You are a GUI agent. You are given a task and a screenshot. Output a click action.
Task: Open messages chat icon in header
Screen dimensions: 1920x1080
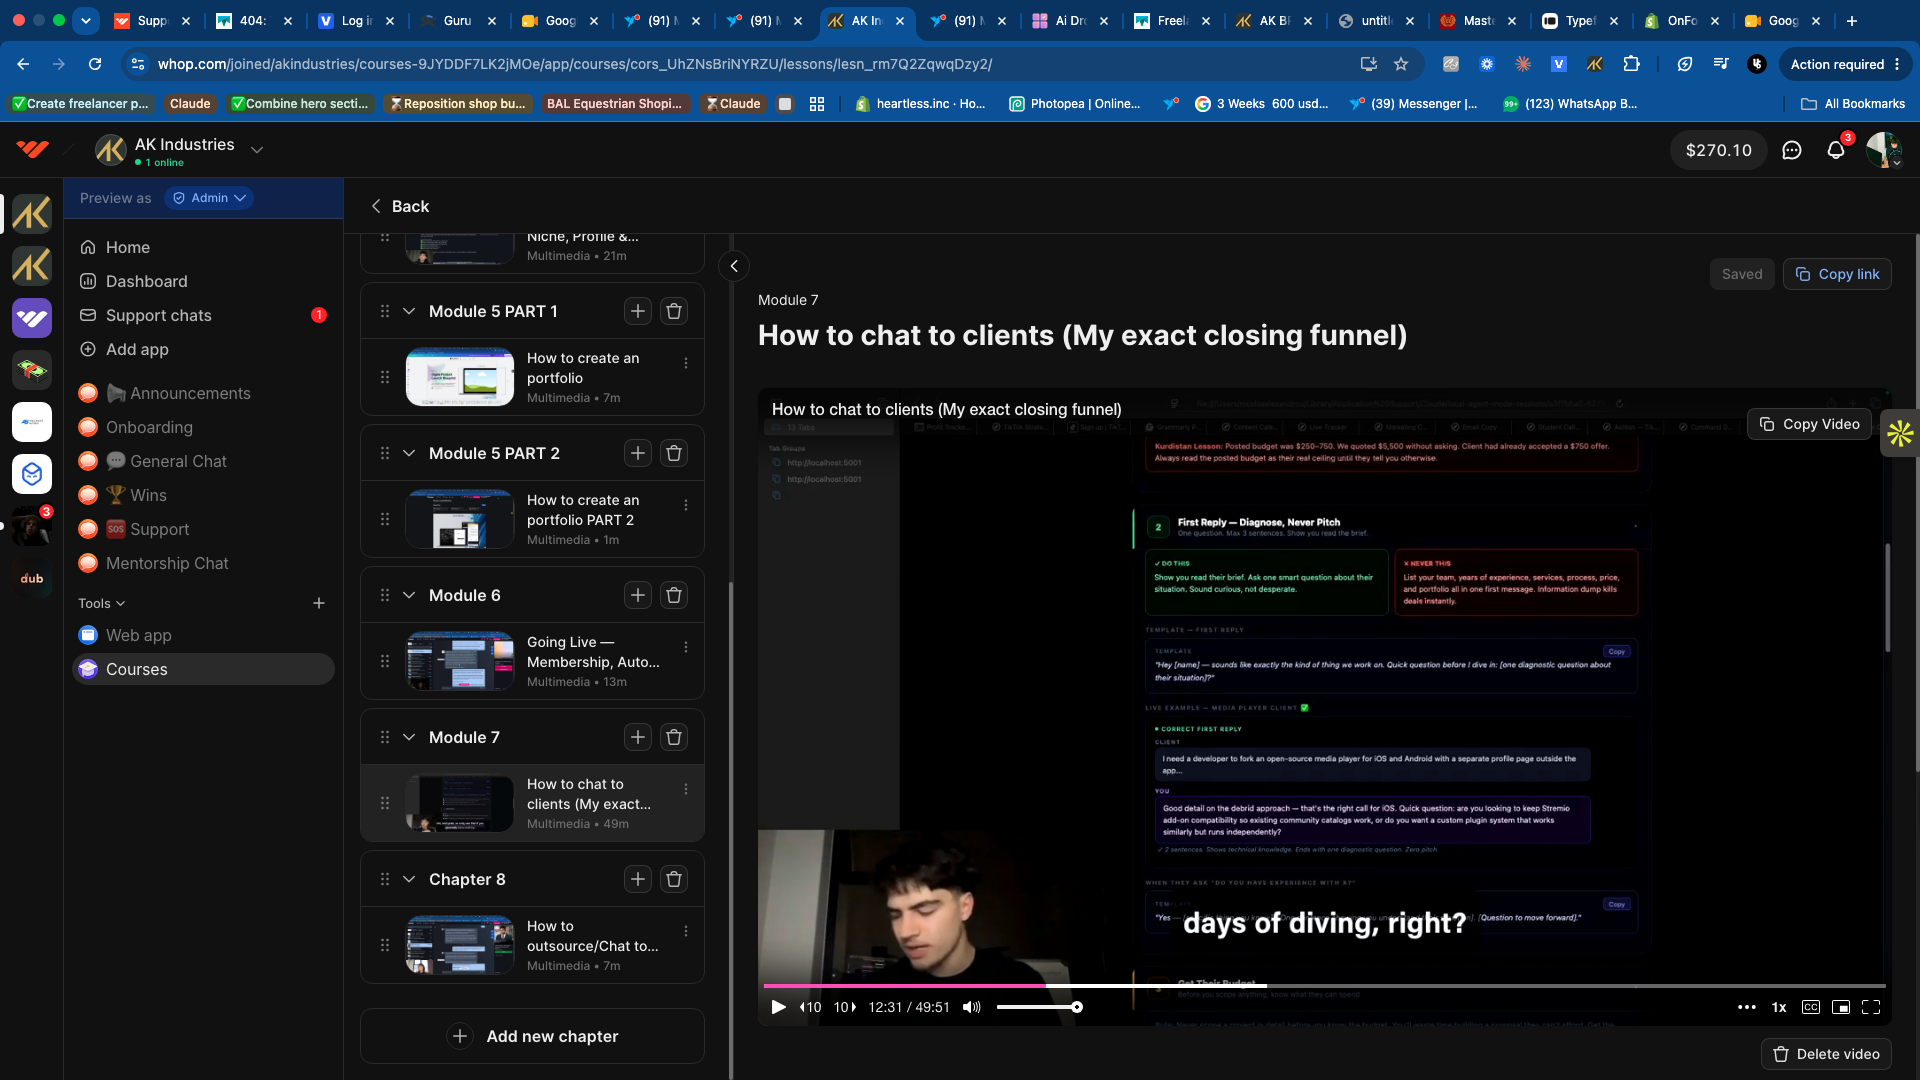[1792, 150]
